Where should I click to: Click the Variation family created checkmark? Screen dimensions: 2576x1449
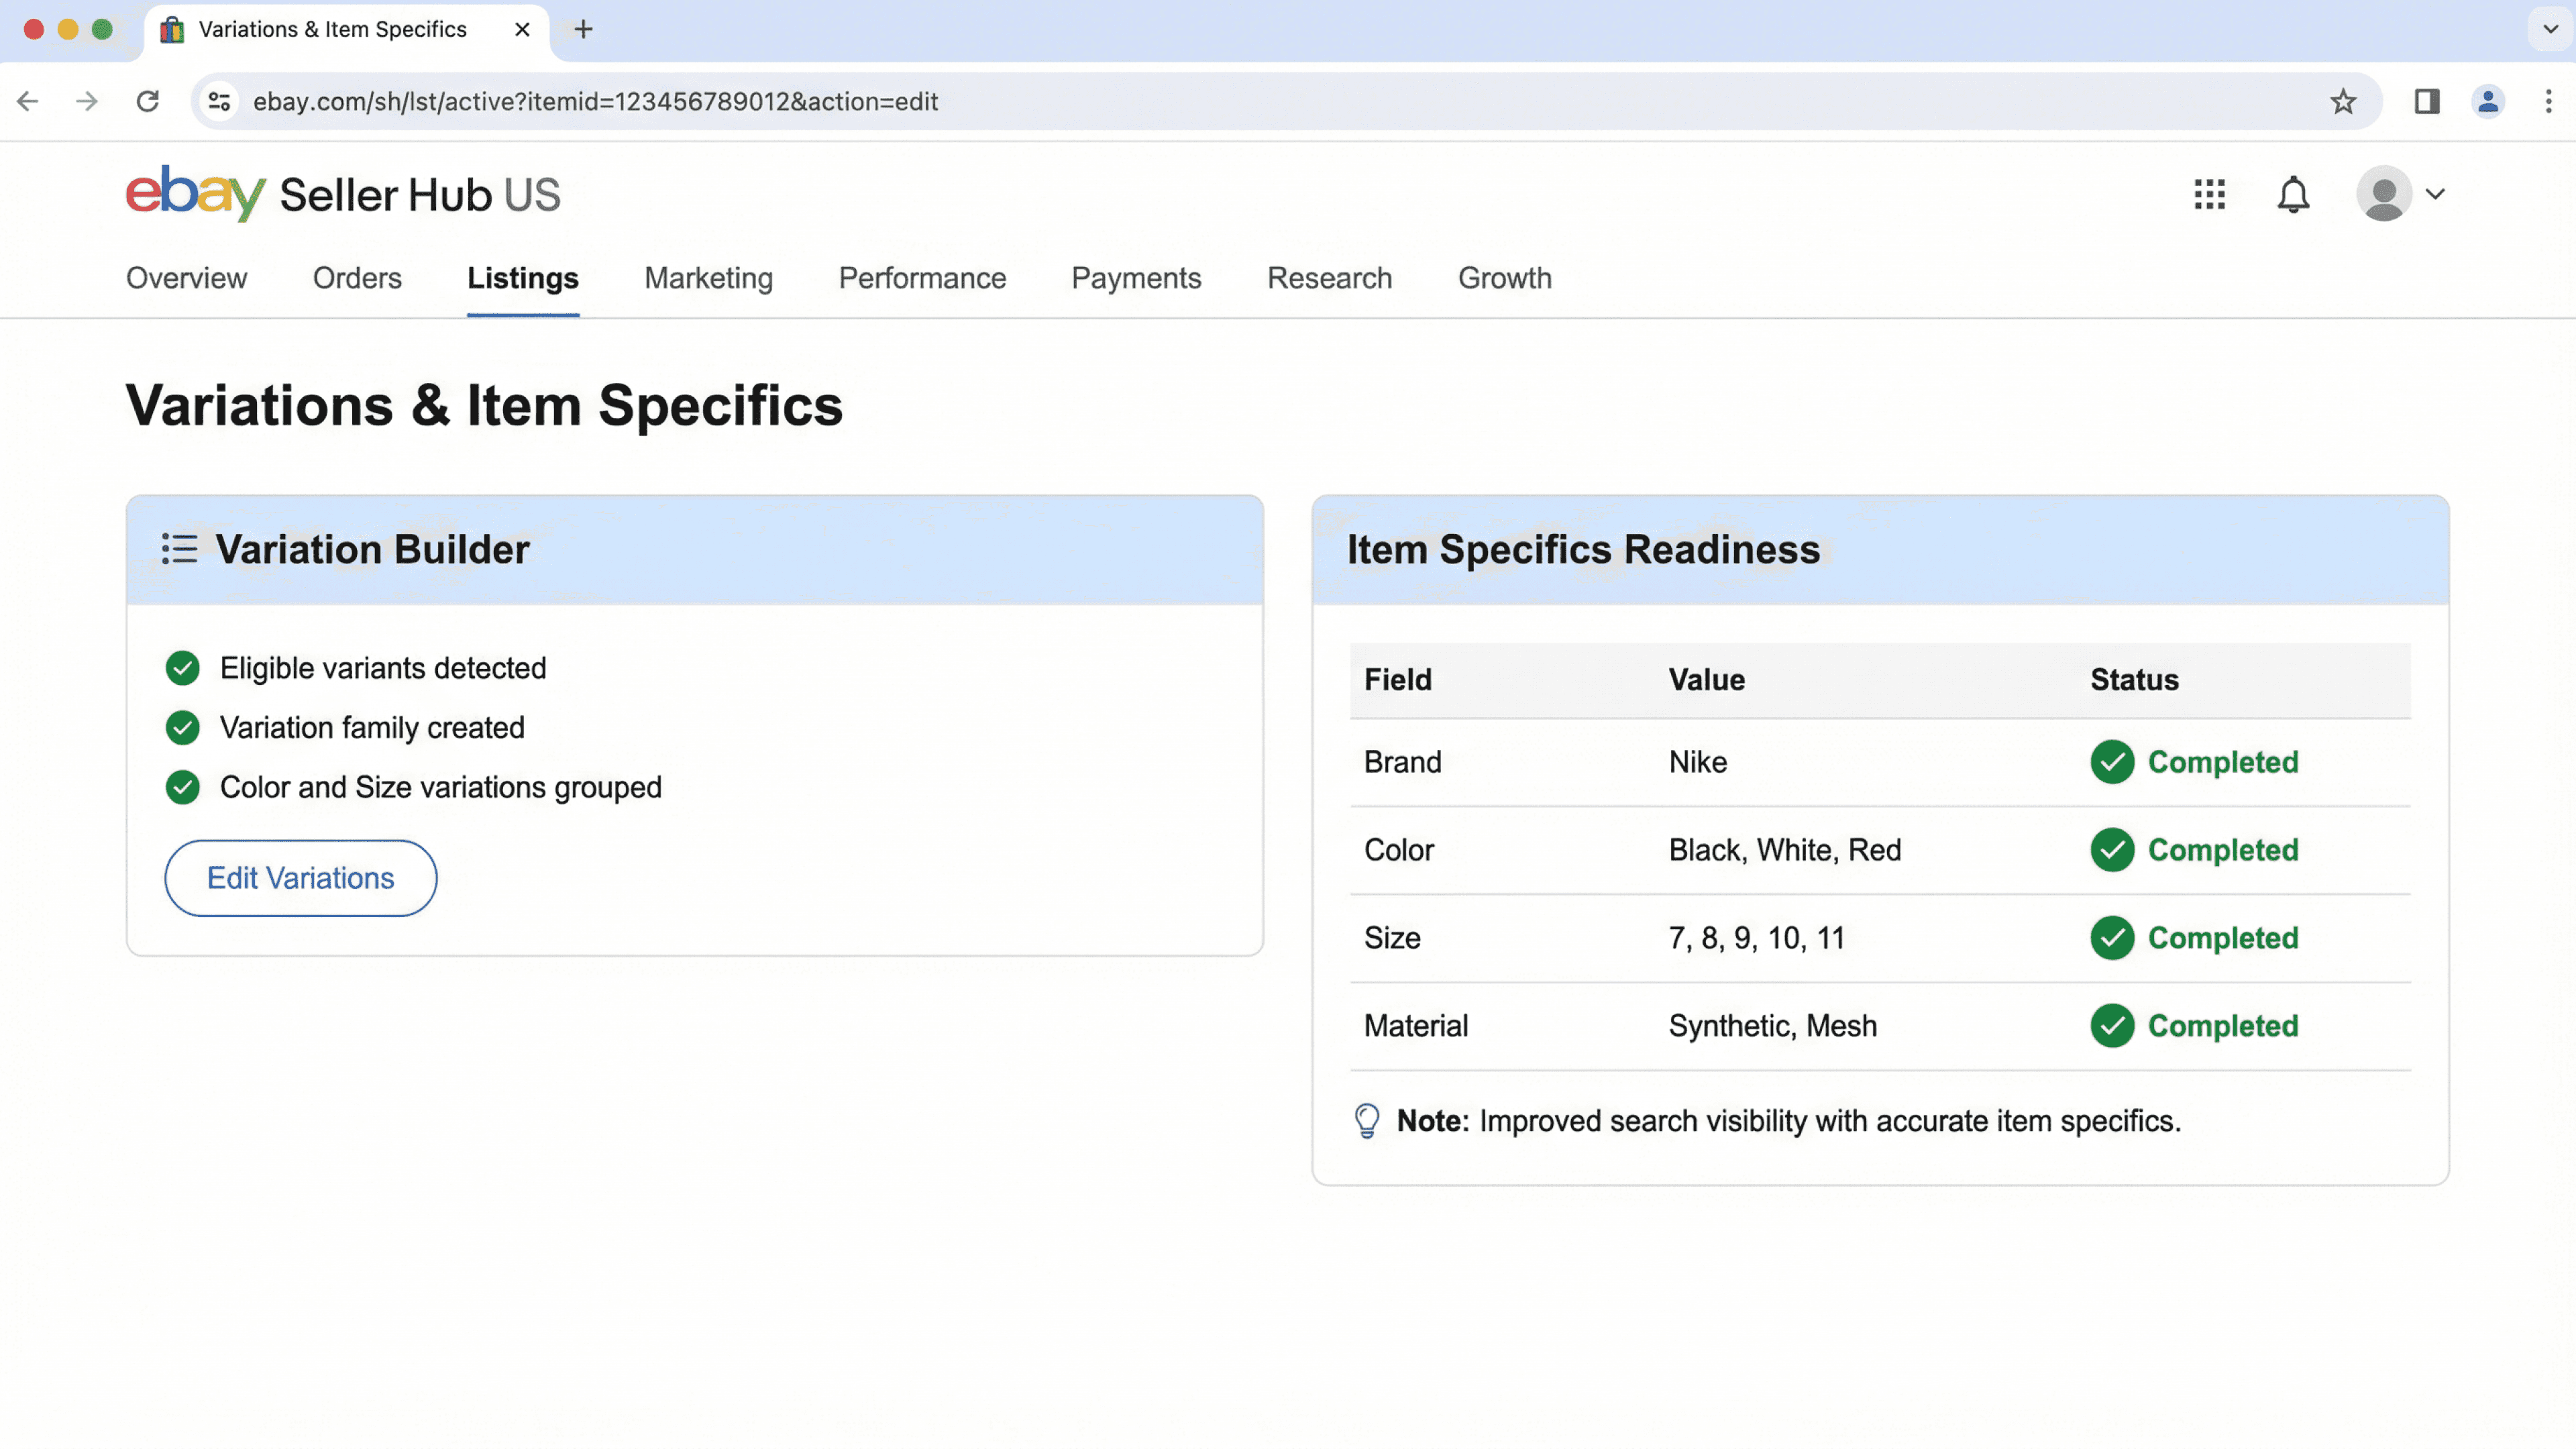[x=182, y=727]
